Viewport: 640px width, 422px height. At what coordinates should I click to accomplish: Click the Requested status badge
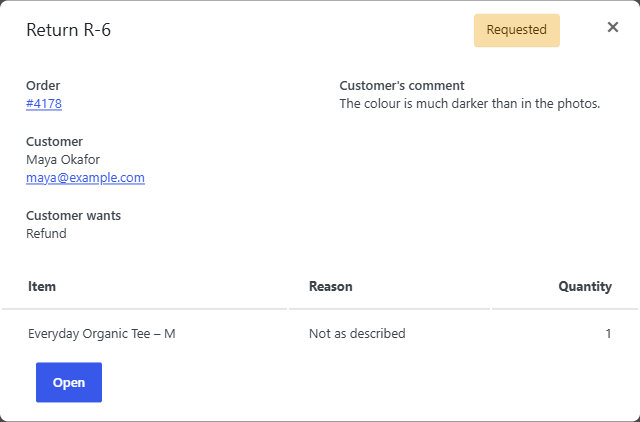(517, 30)
